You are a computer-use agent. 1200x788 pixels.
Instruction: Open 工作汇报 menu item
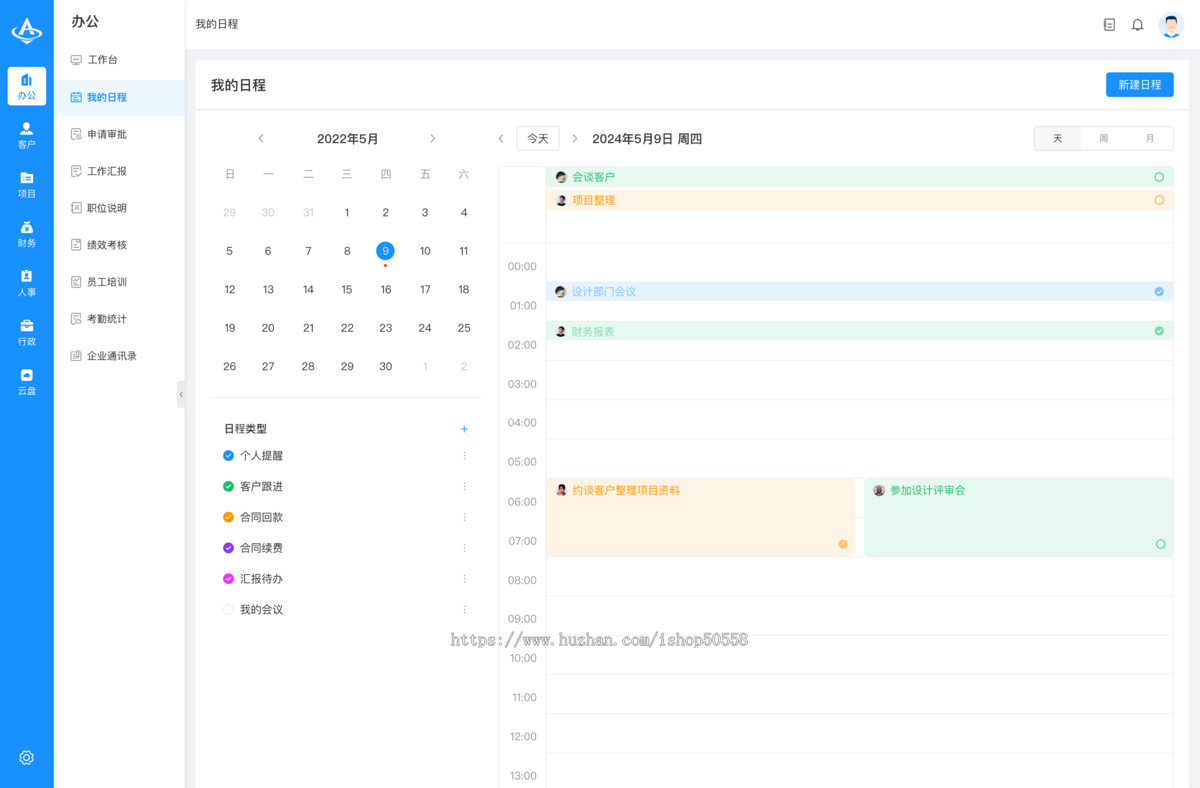(119, 171)
